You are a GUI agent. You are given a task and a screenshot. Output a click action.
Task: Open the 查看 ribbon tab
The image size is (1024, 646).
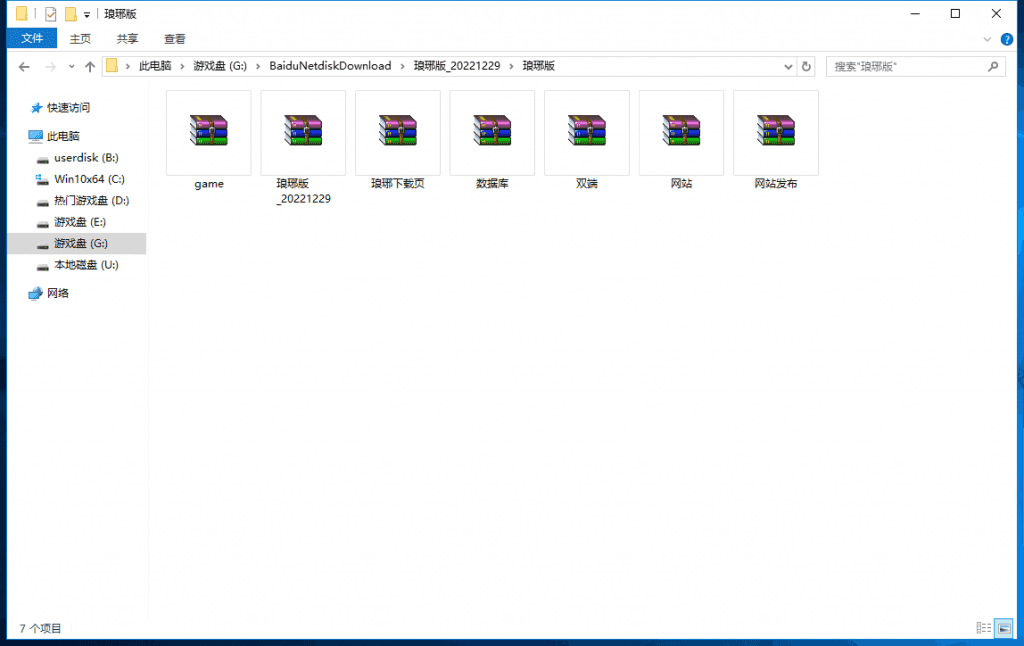pyautogui.click(x=174, y=39)
